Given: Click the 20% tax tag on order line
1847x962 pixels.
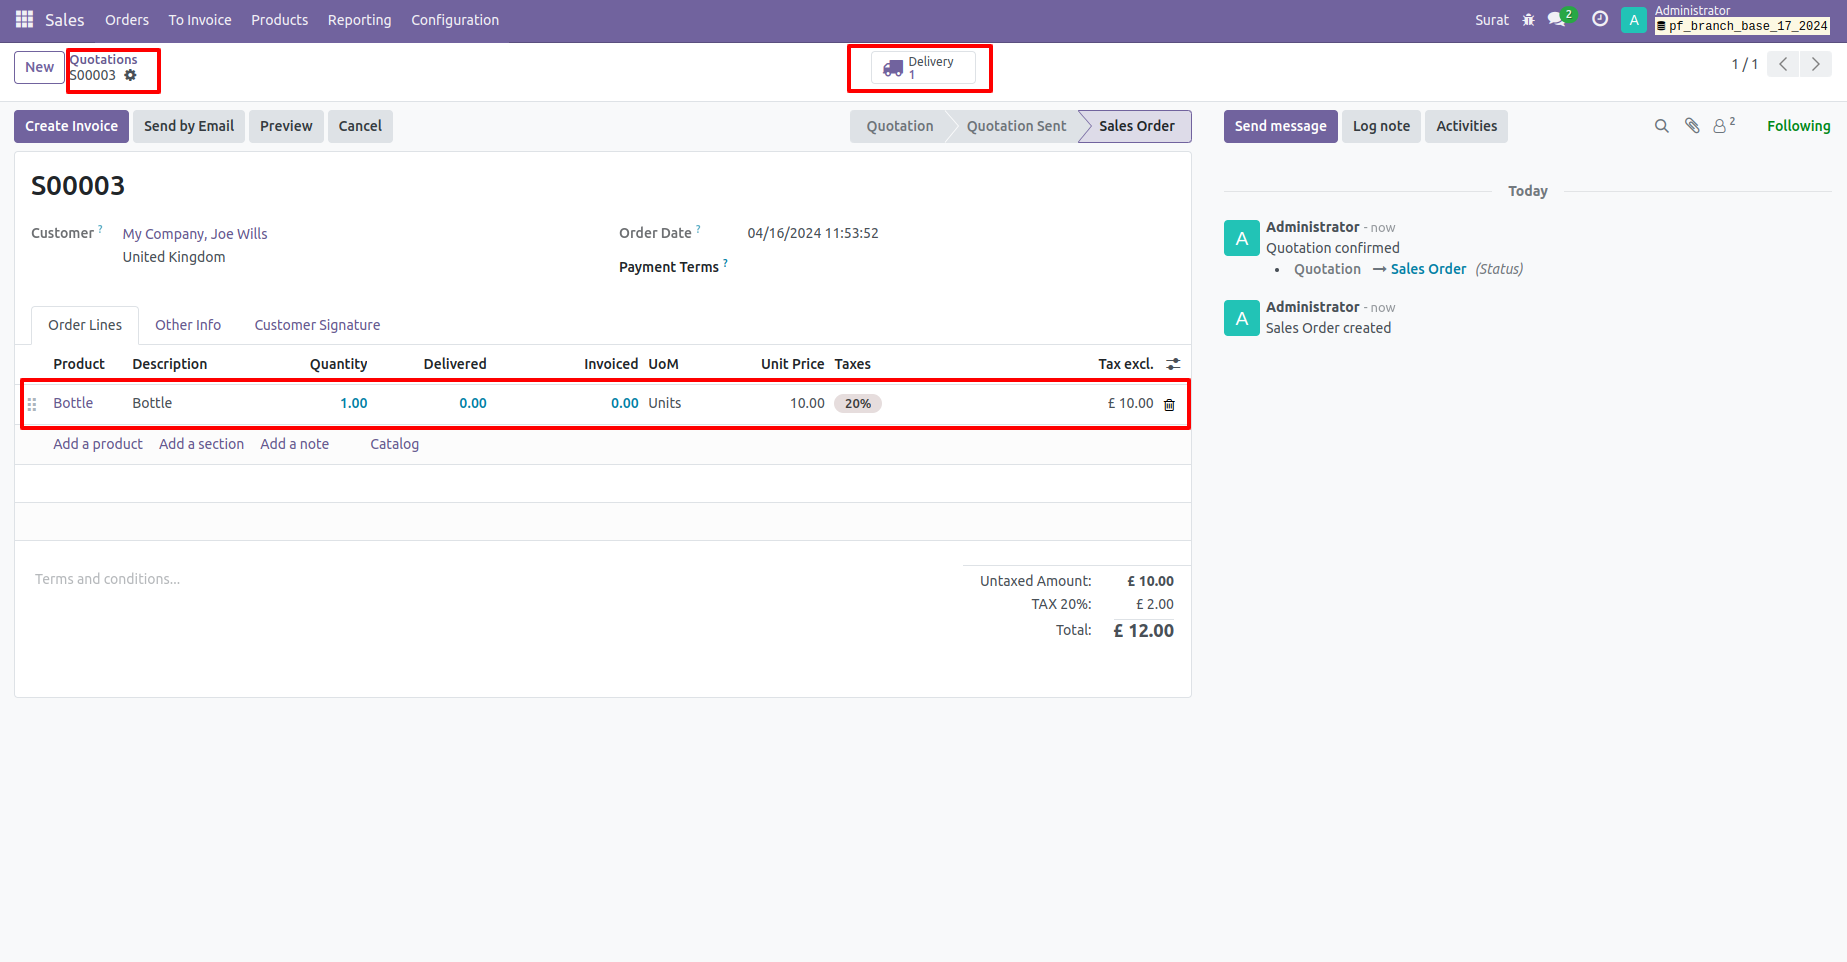Looking at the screenshot, I should click(x=857, y=403).
